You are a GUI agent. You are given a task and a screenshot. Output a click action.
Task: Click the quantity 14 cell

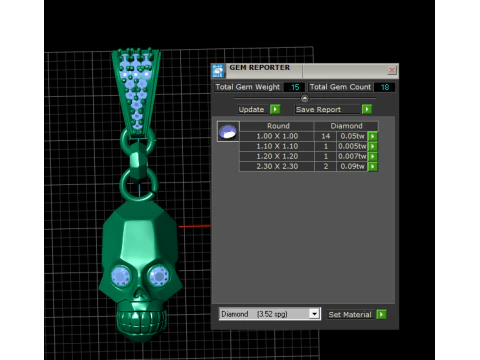point(326,136)
